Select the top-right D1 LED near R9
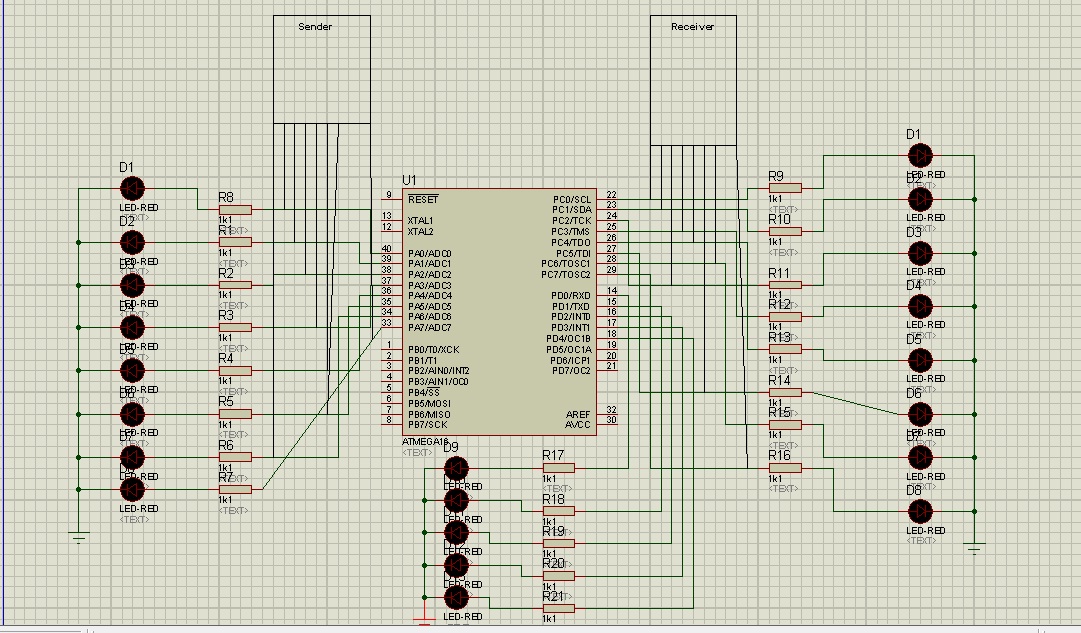Viewport: 1081px width, 633px height. [920, 156]
